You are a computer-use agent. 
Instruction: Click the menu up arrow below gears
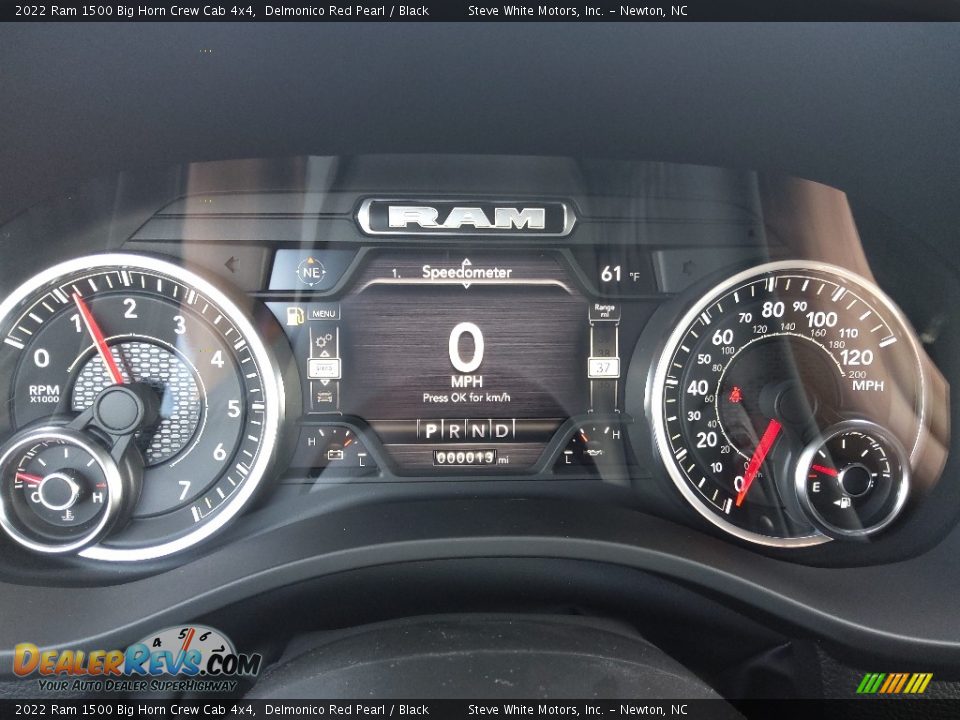(x=324, y=354)
